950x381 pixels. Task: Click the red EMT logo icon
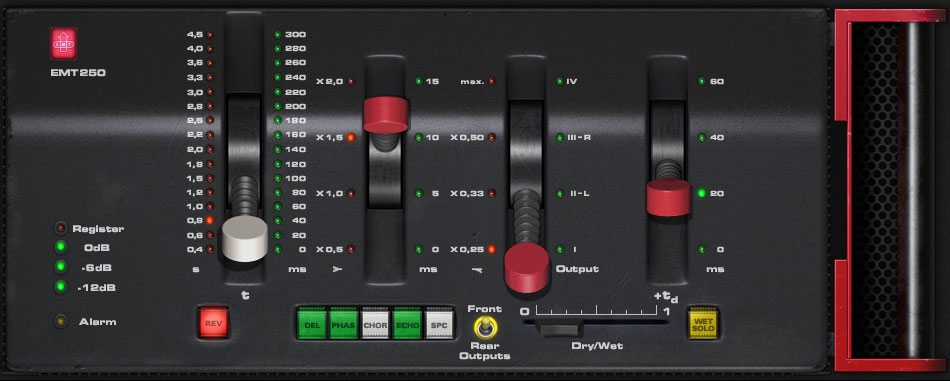(64, 44)
